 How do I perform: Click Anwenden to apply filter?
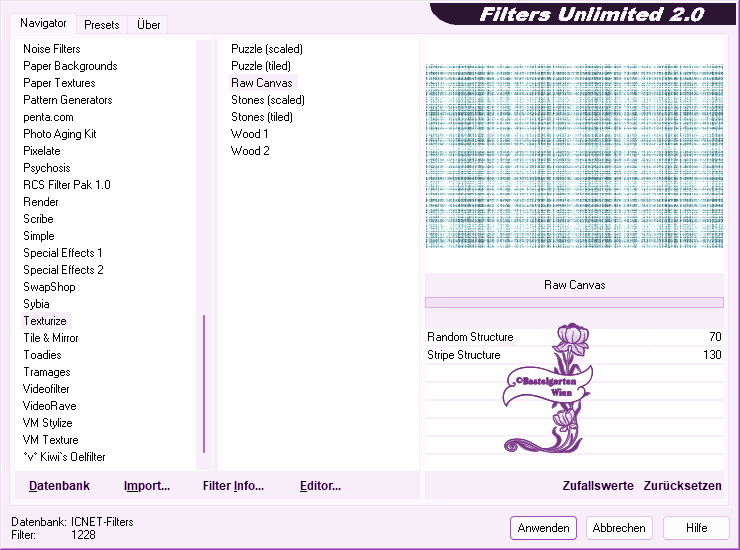[543, 528]
